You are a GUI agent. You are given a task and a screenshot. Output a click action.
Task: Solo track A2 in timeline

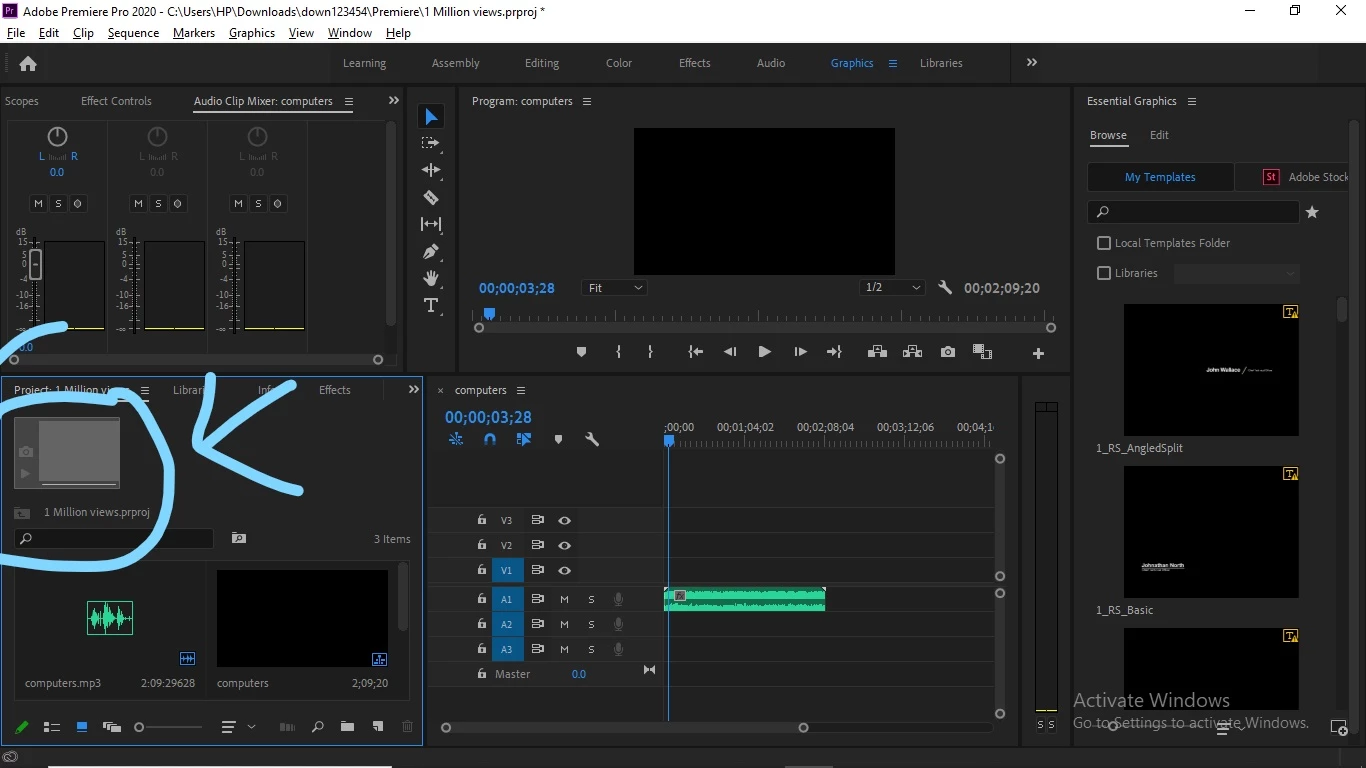click(591, 625)
